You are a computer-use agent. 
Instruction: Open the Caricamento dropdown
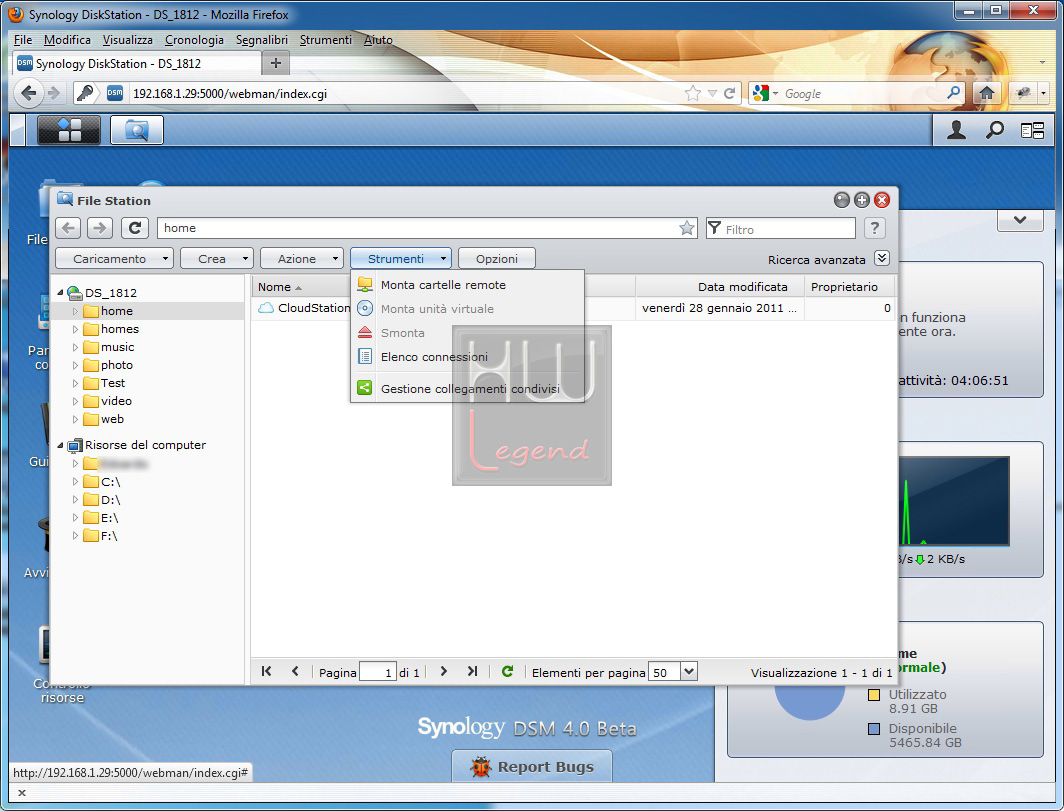tap(114, 259)
